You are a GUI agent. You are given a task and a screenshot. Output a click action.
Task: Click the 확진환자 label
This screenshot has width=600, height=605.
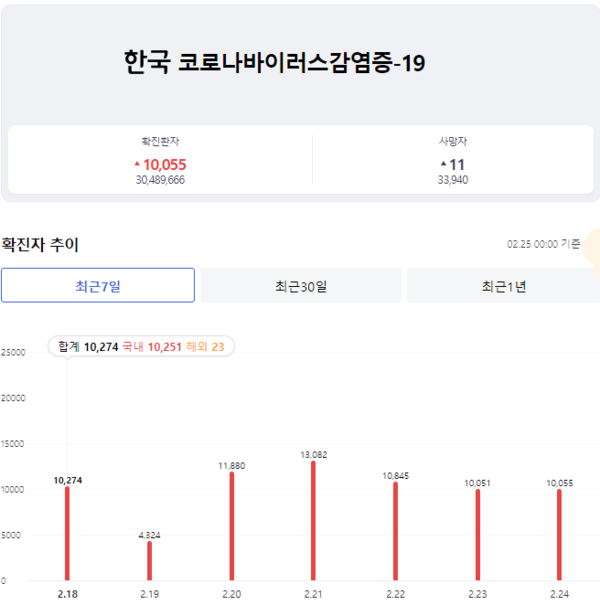point(160,142)
